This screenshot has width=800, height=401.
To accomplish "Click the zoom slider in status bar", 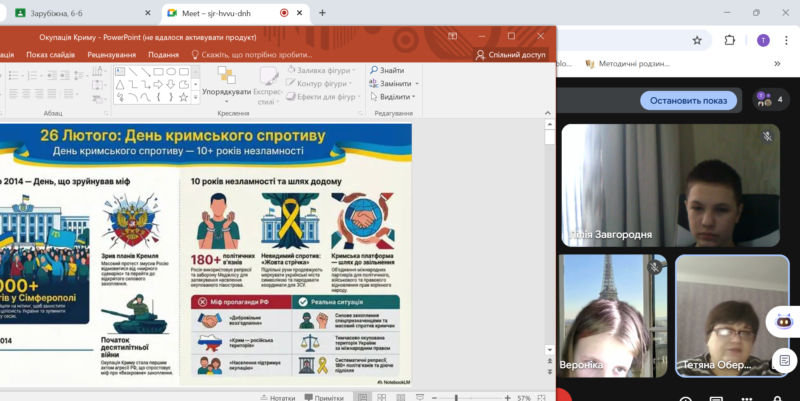I will pos(455,397).
